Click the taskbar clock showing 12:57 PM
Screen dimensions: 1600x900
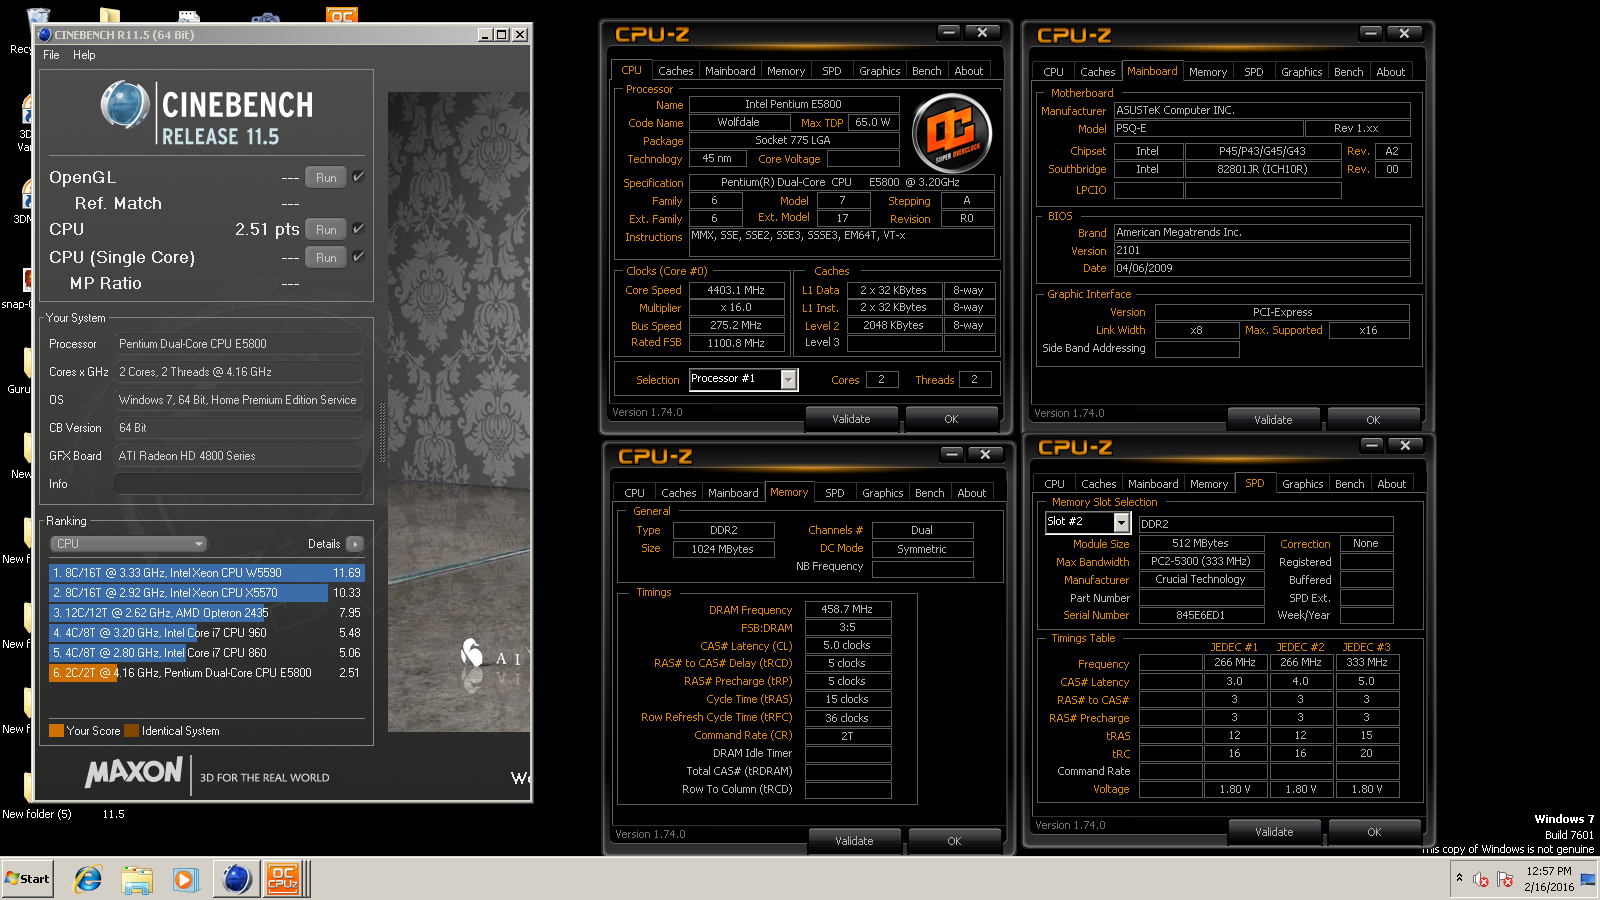(1549, 879)
